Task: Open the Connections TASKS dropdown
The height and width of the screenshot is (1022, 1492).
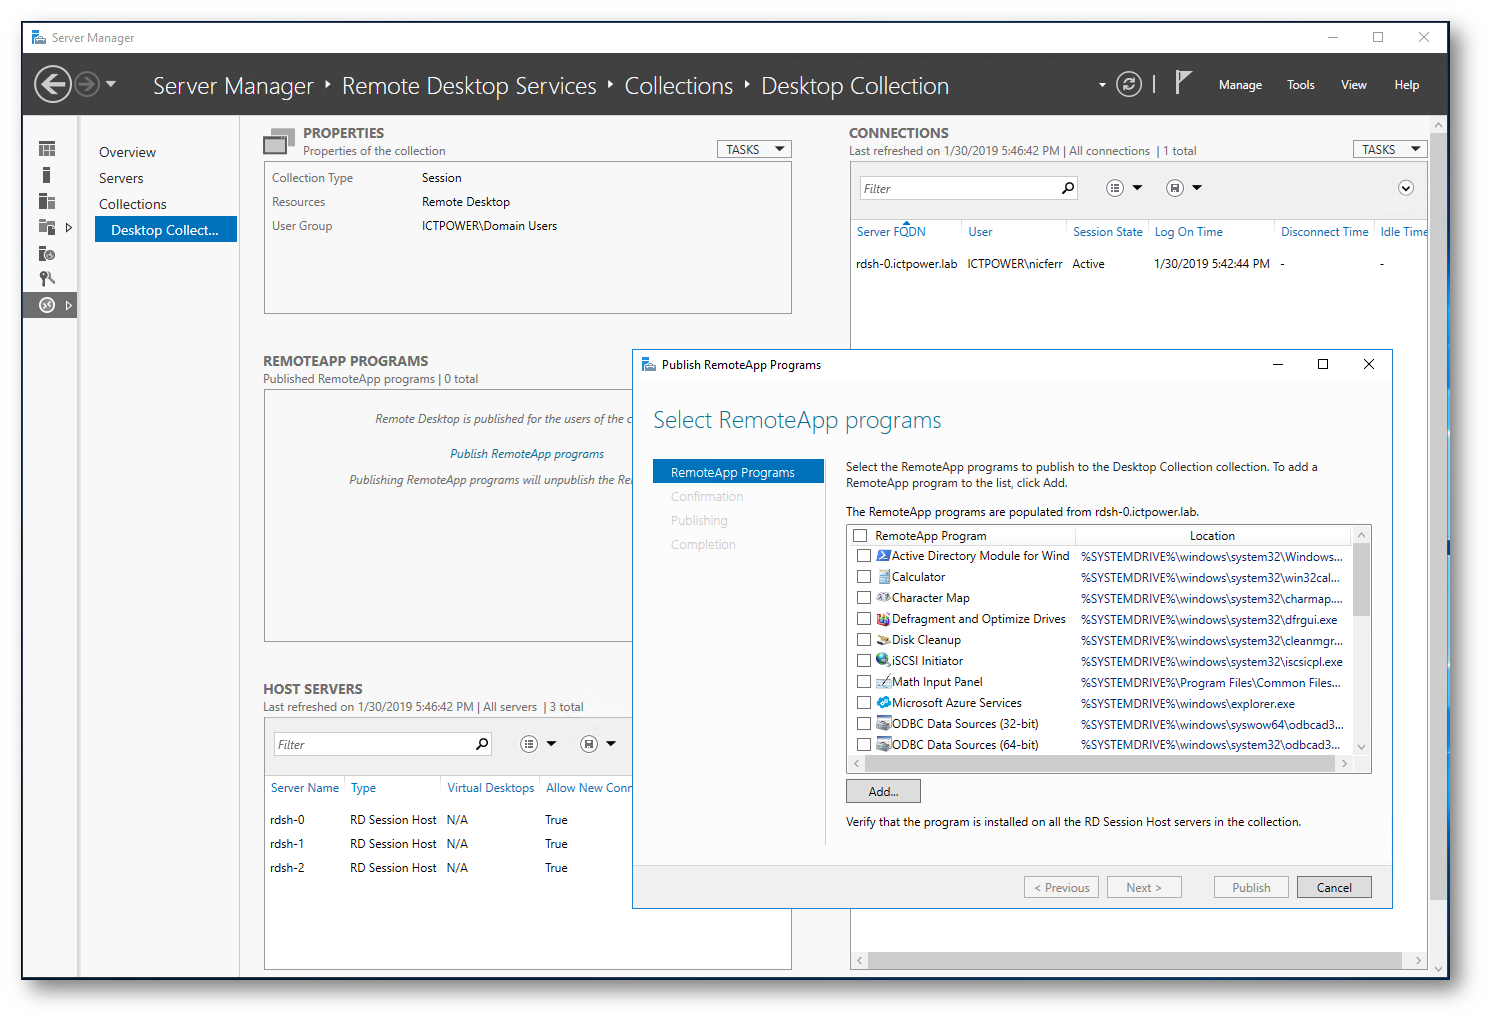Action: pos(1390,149)
